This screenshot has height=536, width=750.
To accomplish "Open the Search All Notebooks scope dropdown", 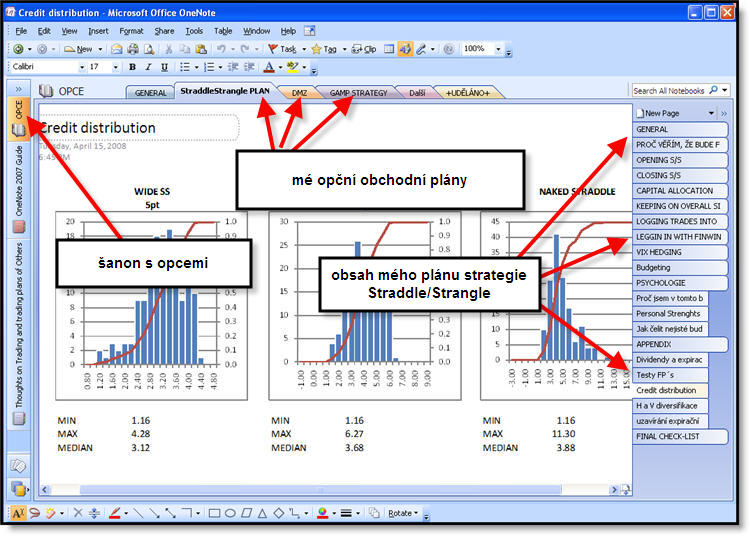I will click(x=725, y=90).
